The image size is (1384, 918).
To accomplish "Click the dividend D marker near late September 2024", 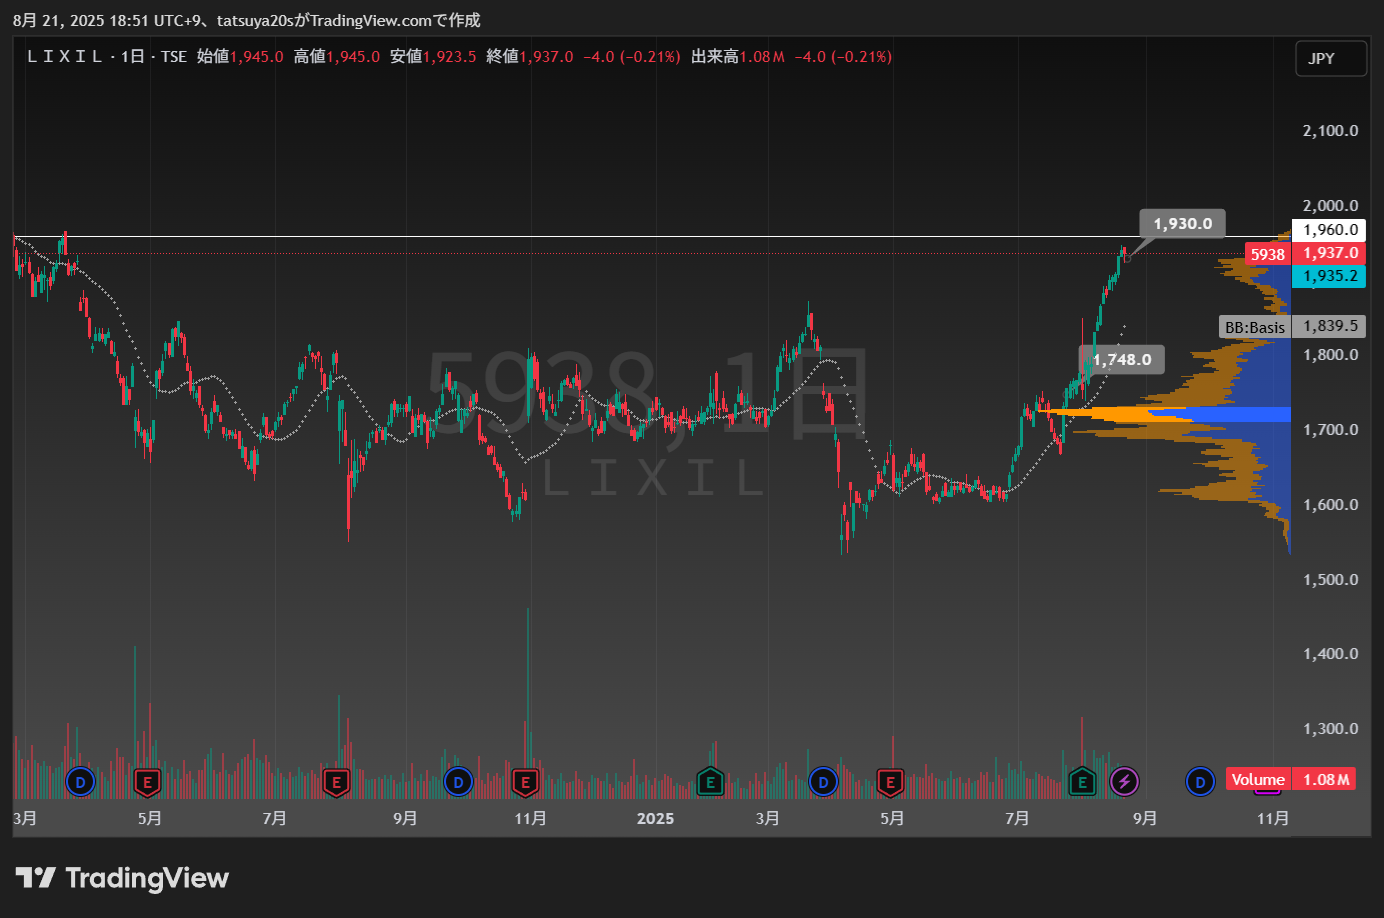I will pyautogui.click(x=458, y=782).
